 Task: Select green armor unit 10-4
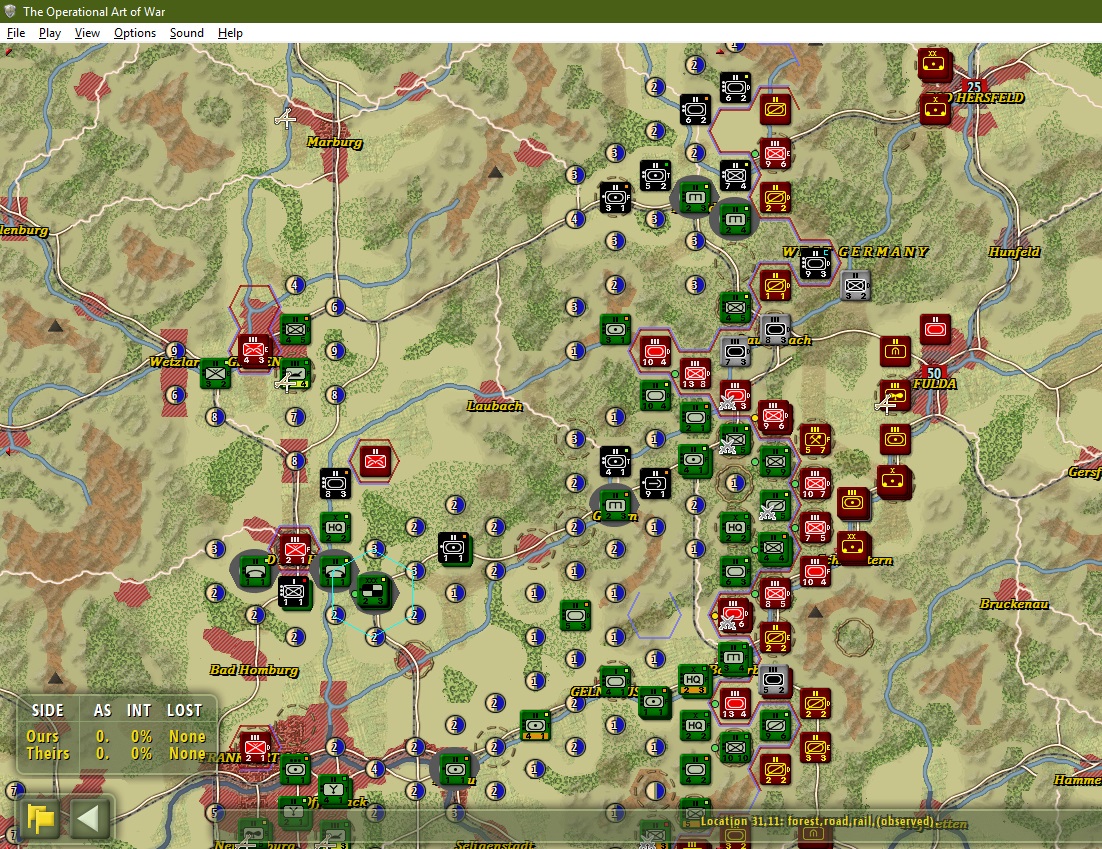(655, 396)
